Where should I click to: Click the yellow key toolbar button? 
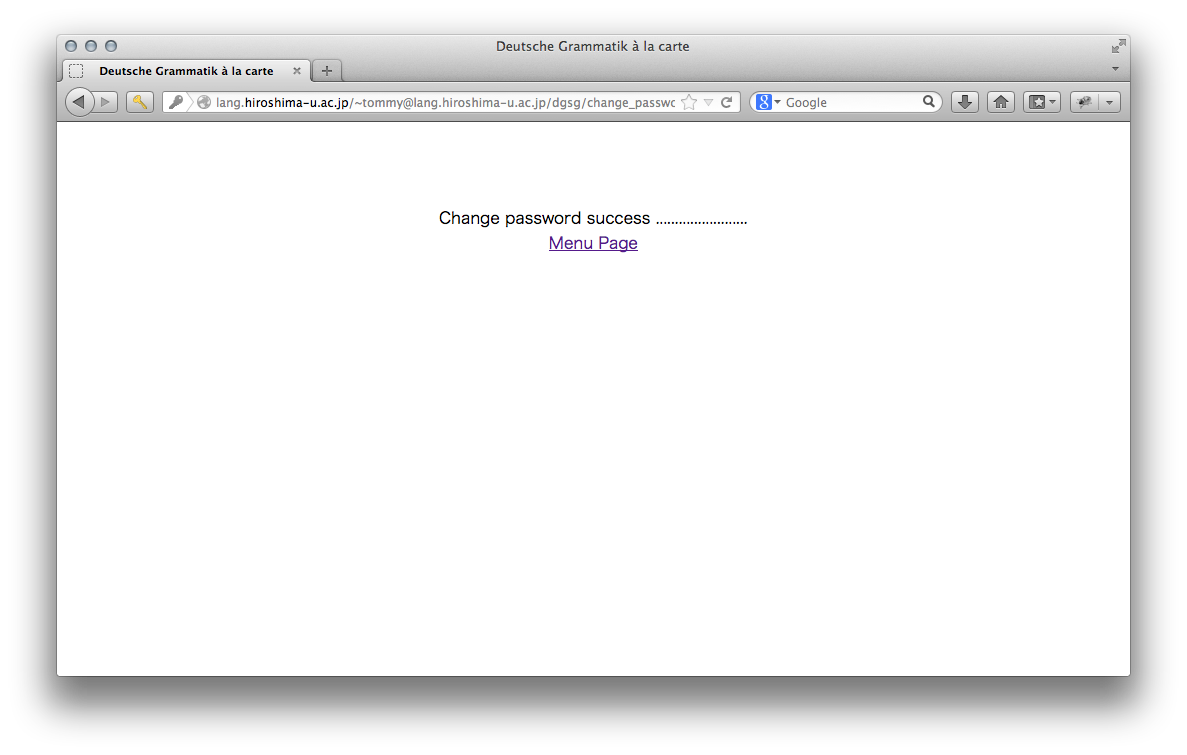click(140, 102)
